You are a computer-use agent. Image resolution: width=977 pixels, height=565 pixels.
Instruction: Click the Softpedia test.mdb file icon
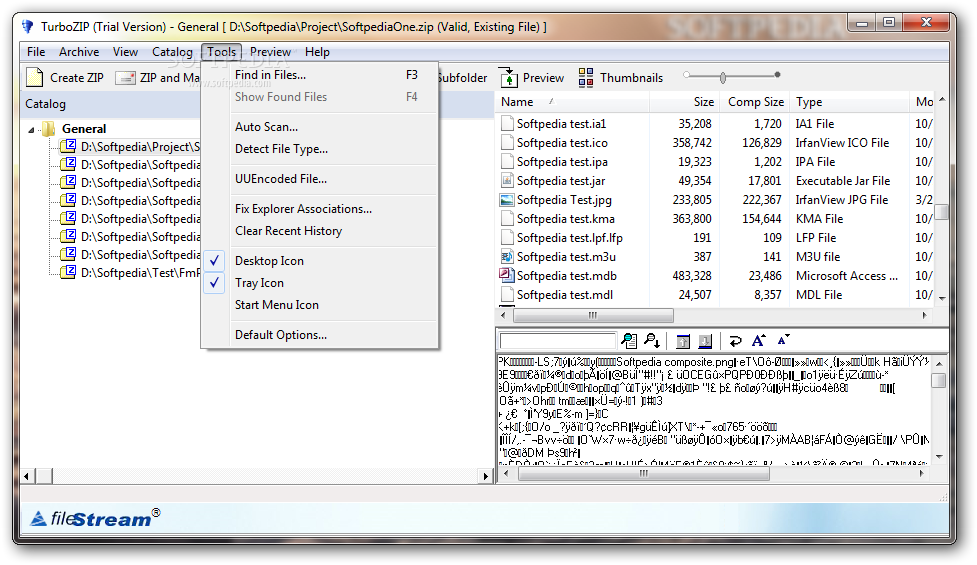(x=507, y=275)
